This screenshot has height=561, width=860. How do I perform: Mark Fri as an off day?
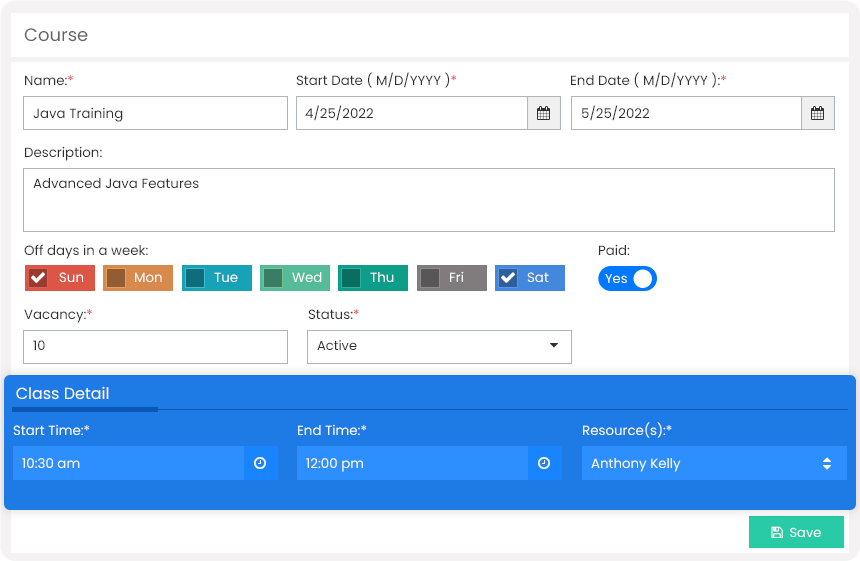pyautogui.click(x=429, y=277)
